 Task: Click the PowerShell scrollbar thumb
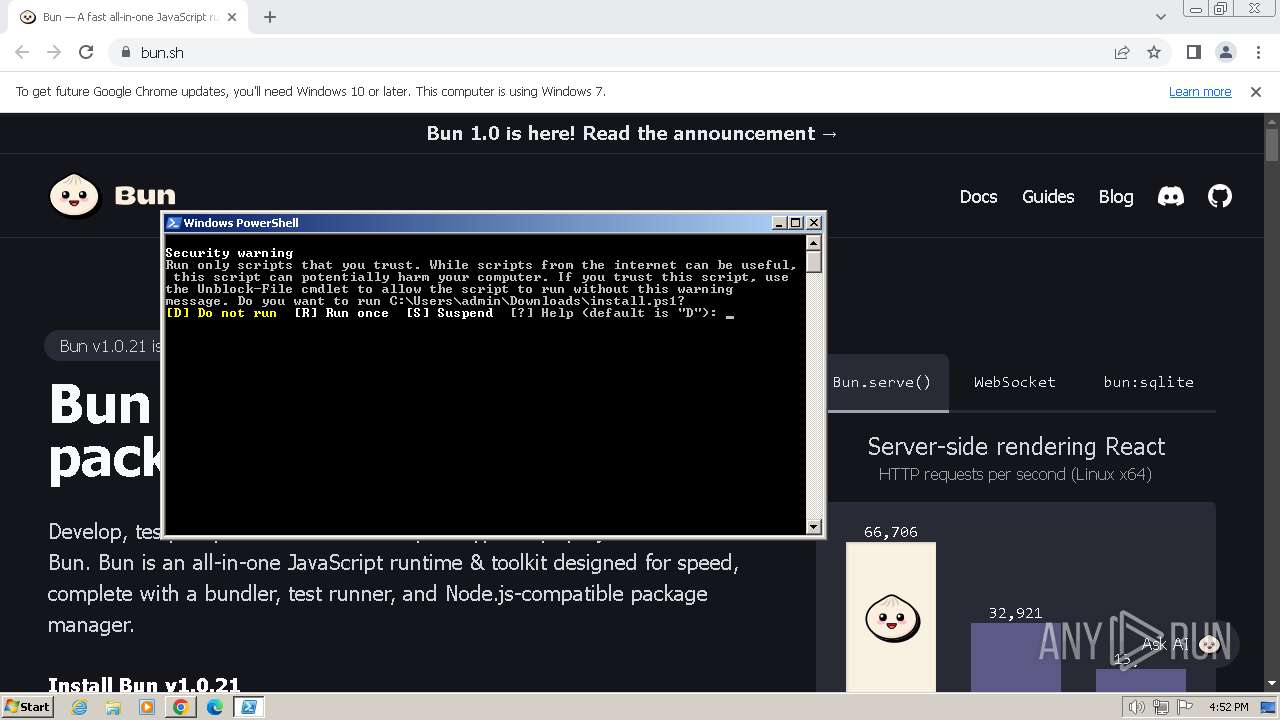click(x=813, y=261)
